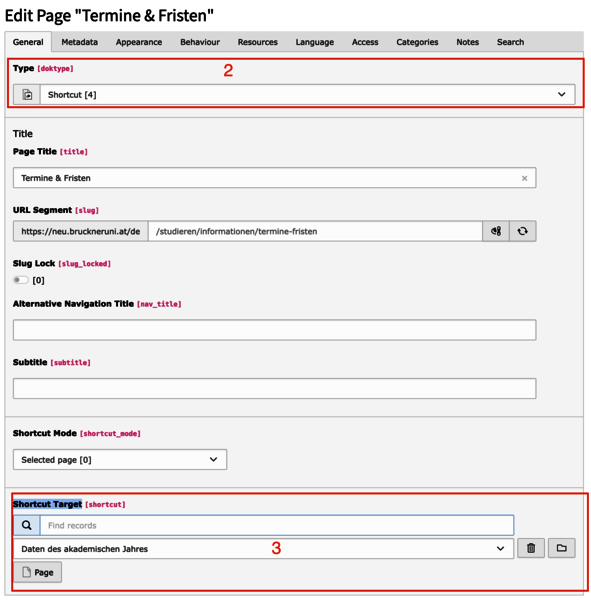
Task: Select the Categories tab
Action: click(x=417, y=42)
